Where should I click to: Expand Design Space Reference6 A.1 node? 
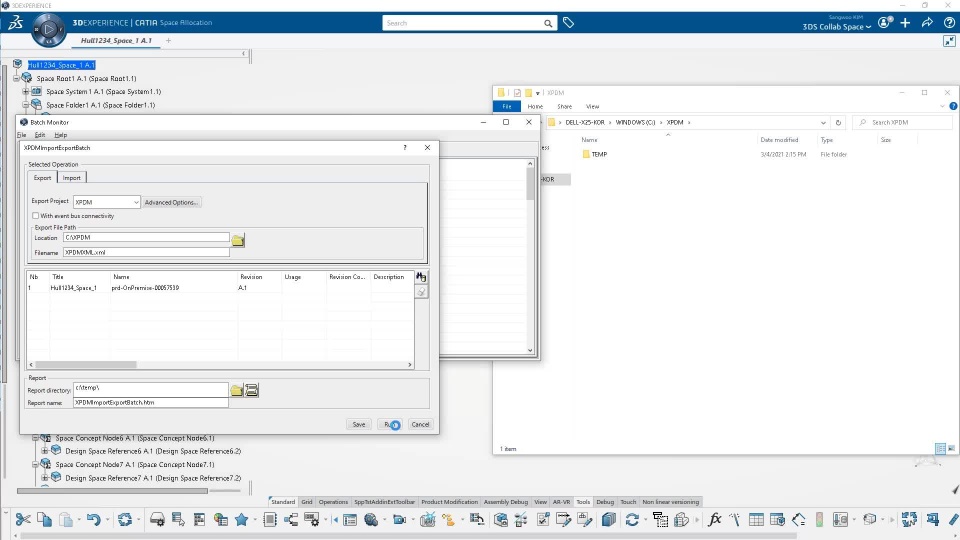pos(45,451)
